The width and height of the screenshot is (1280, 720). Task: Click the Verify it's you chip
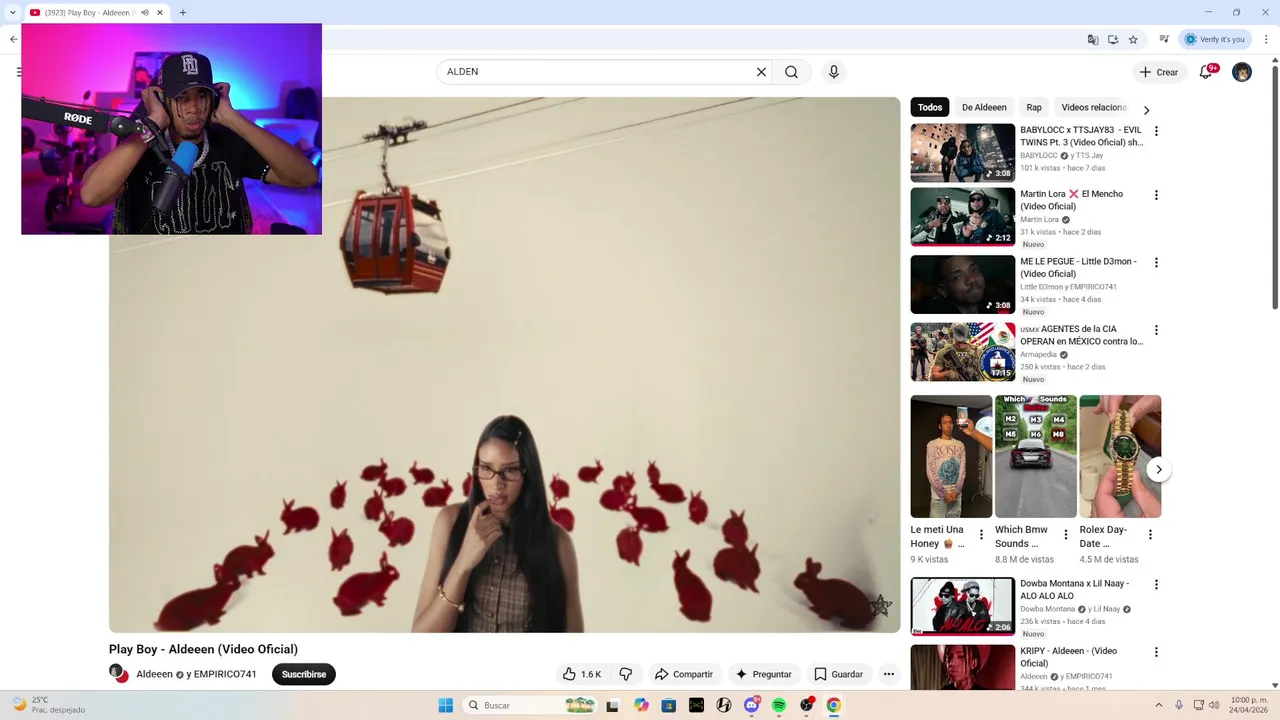[1215, 39]
